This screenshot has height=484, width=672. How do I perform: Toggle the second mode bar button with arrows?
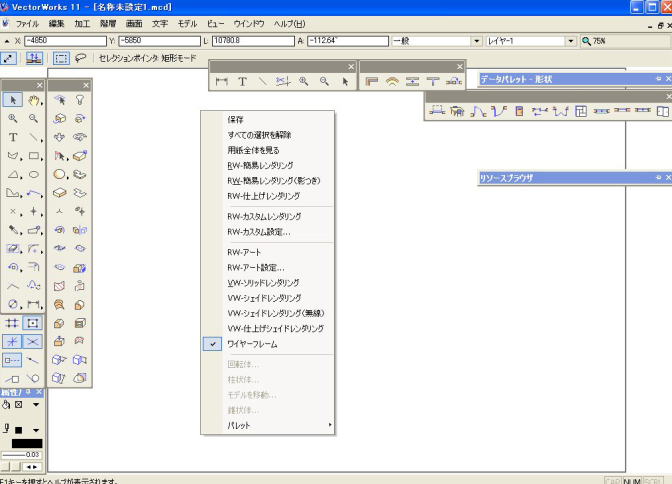tap(34, 58)
